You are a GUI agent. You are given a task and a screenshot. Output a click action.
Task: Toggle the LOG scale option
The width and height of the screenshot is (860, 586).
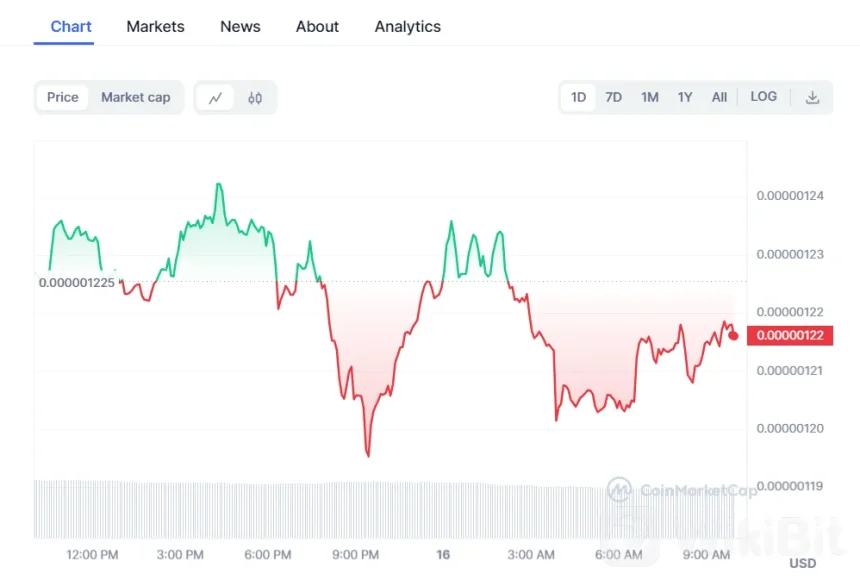(x=763, y=97)
